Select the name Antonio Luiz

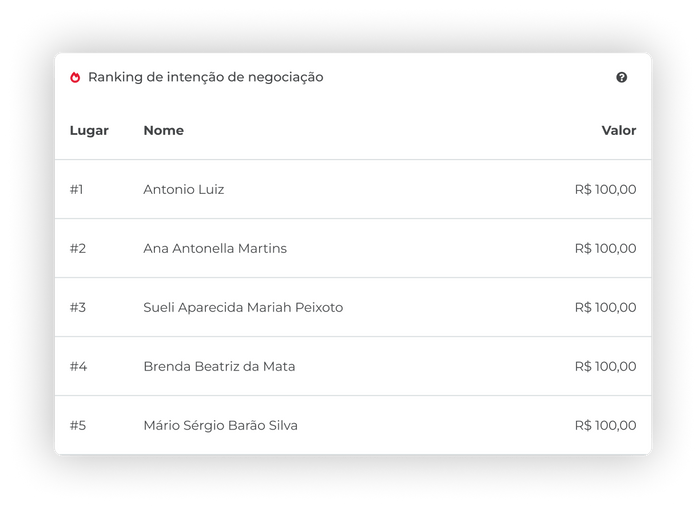pyautogui.click(x=183, y=189)
